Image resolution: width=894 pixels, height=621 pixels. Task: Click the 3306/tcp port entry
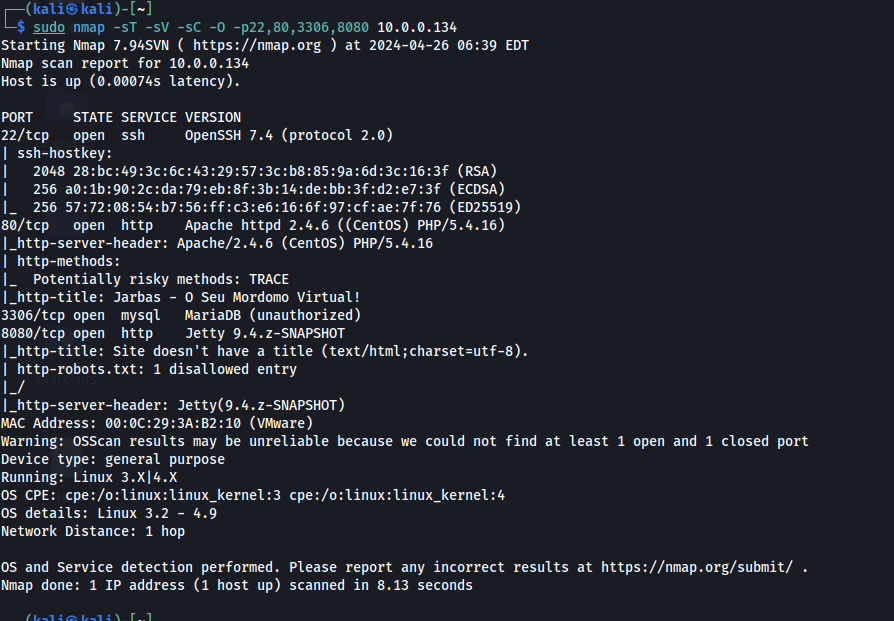pos(33,315)
